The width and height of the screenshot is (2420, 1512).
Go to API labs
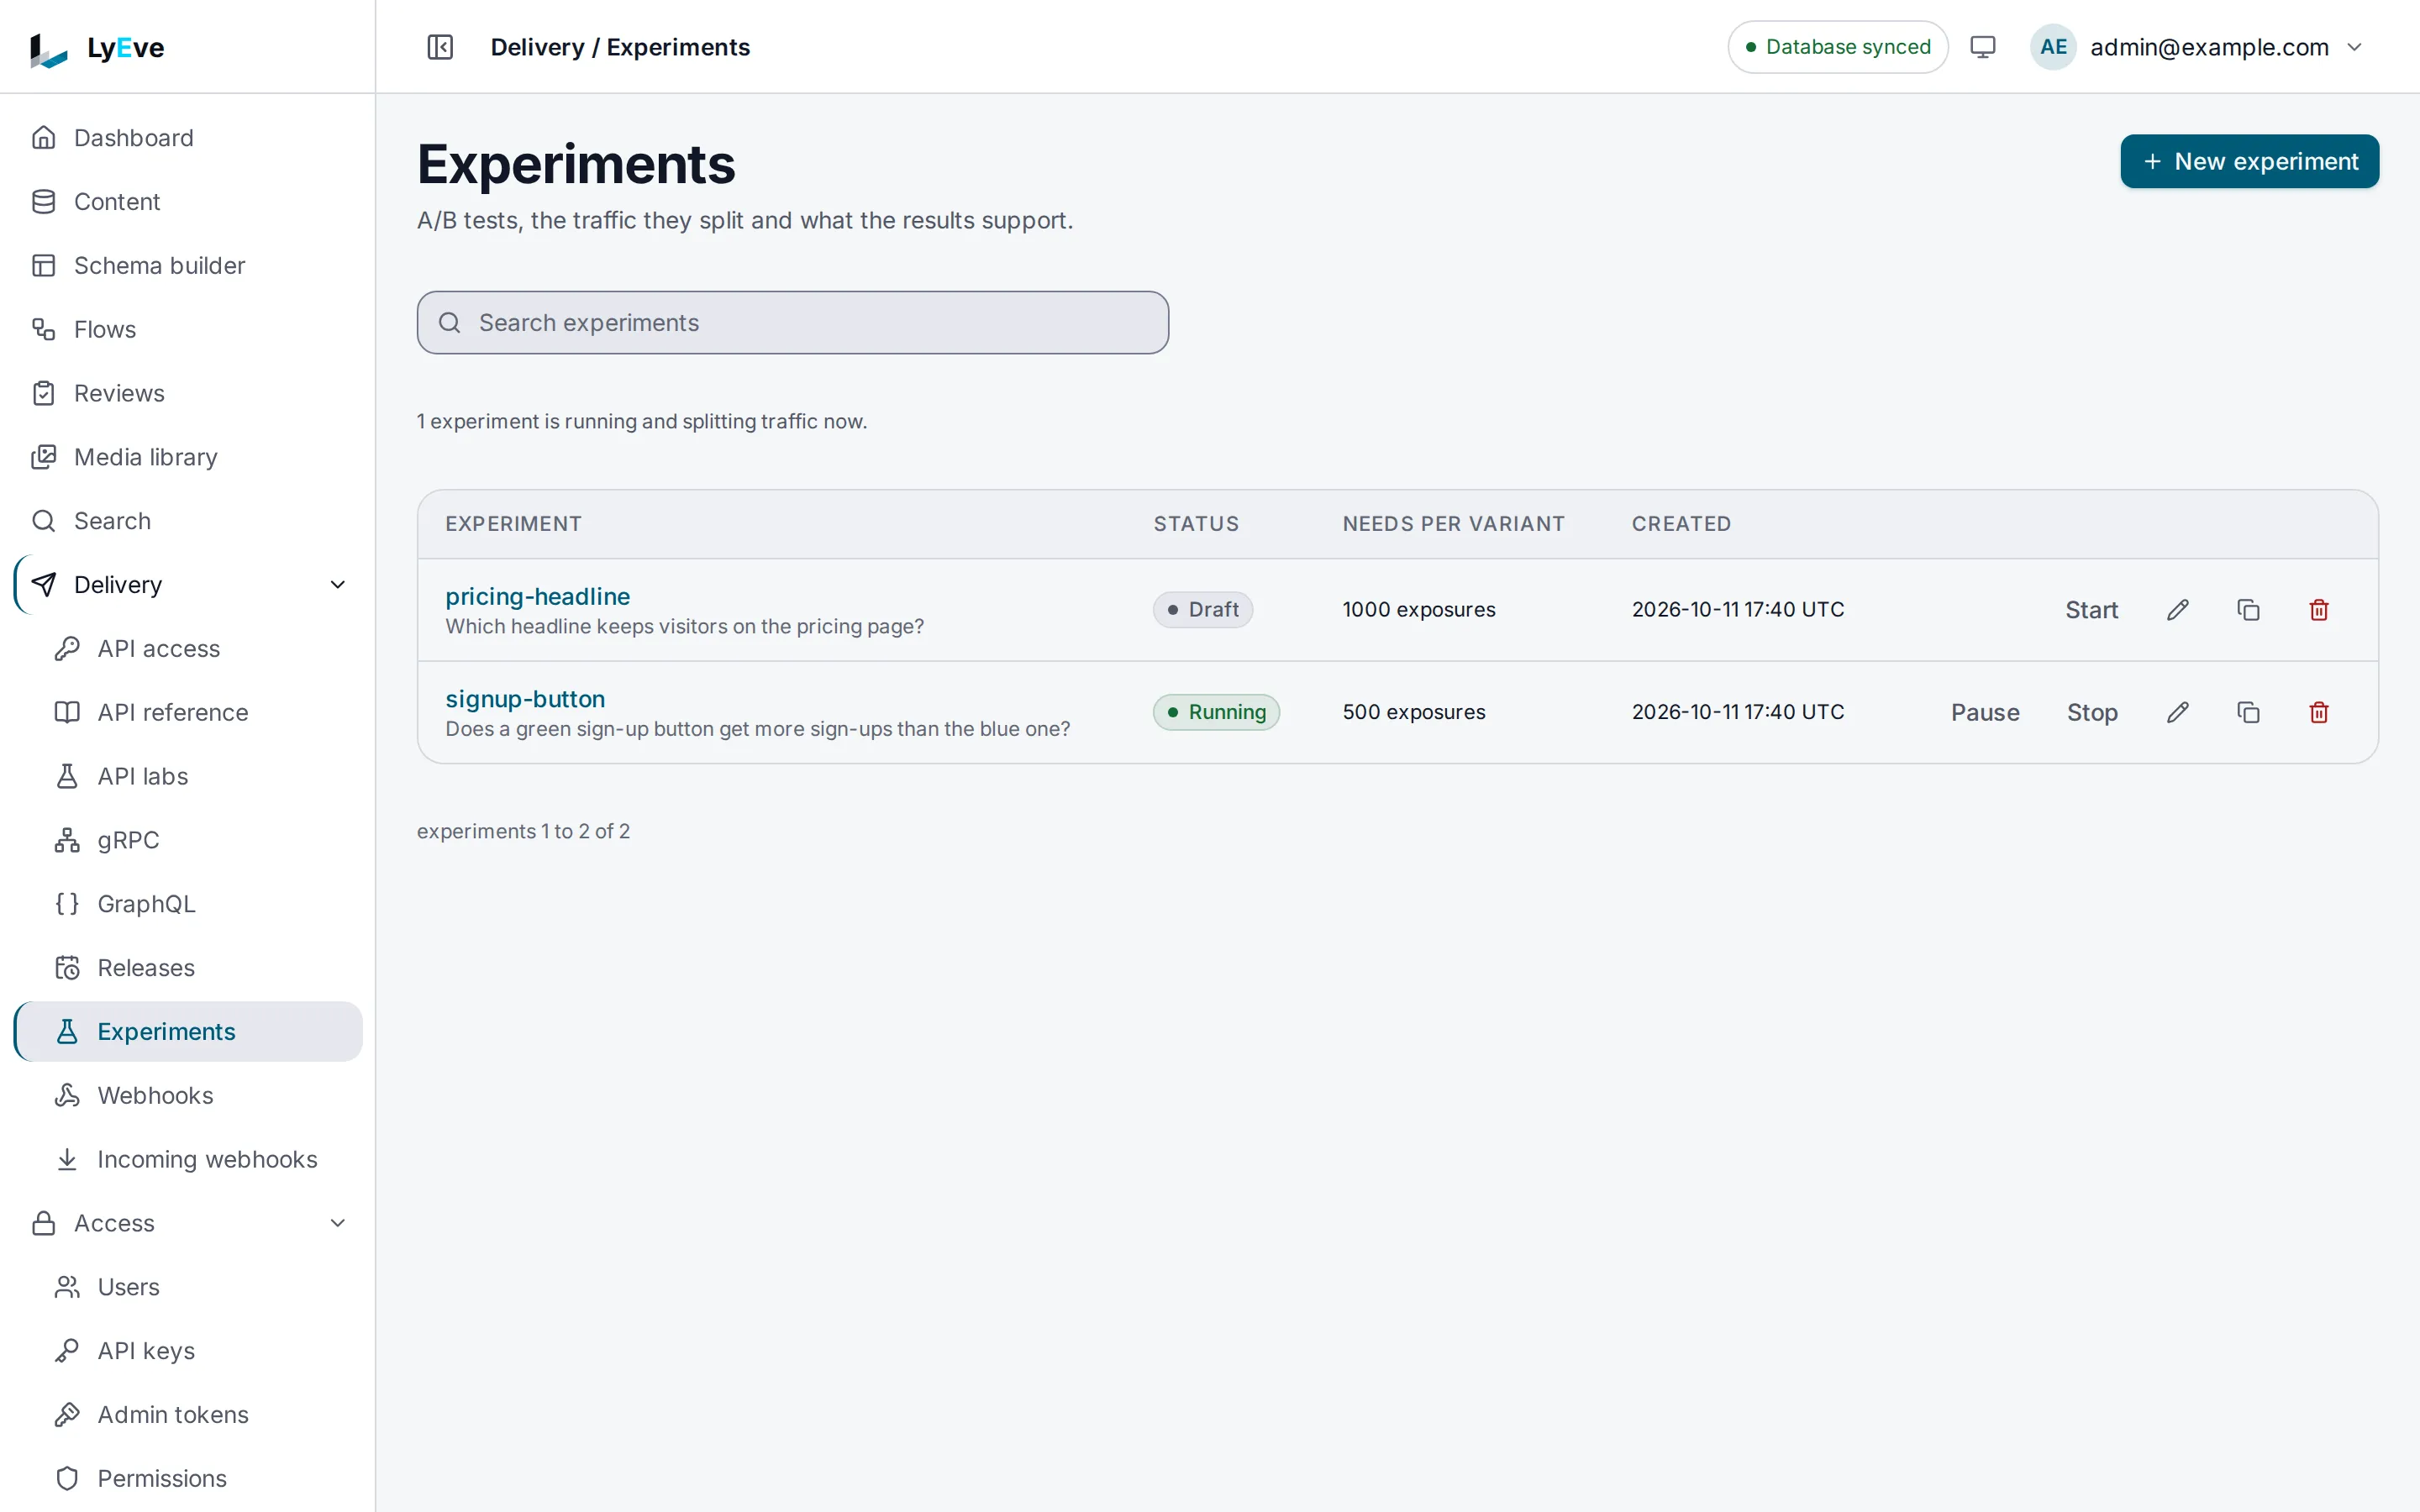188,776
